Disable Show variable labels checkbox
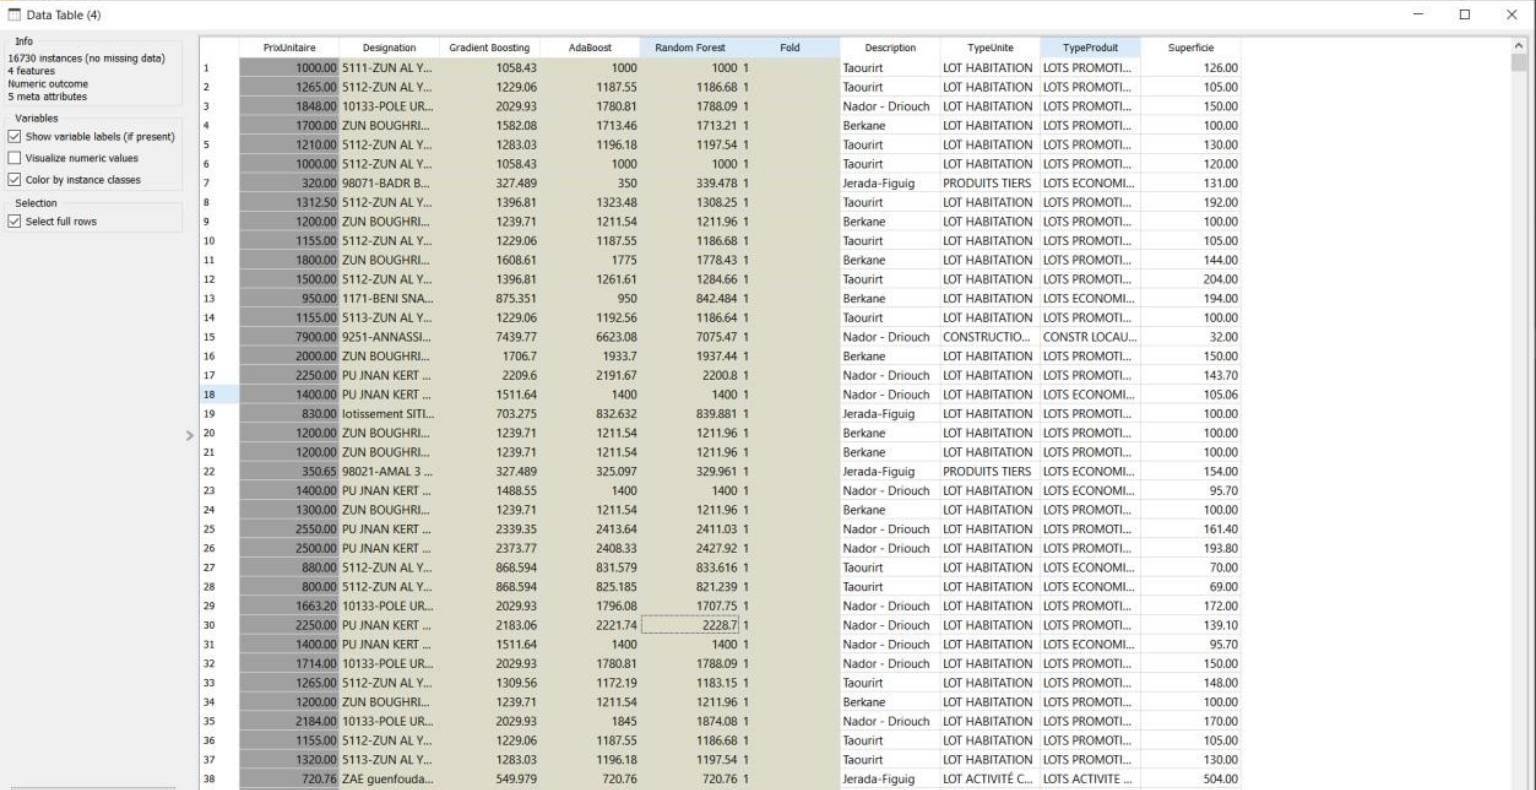Screen dimensions: 1536x790 (14, 137)
